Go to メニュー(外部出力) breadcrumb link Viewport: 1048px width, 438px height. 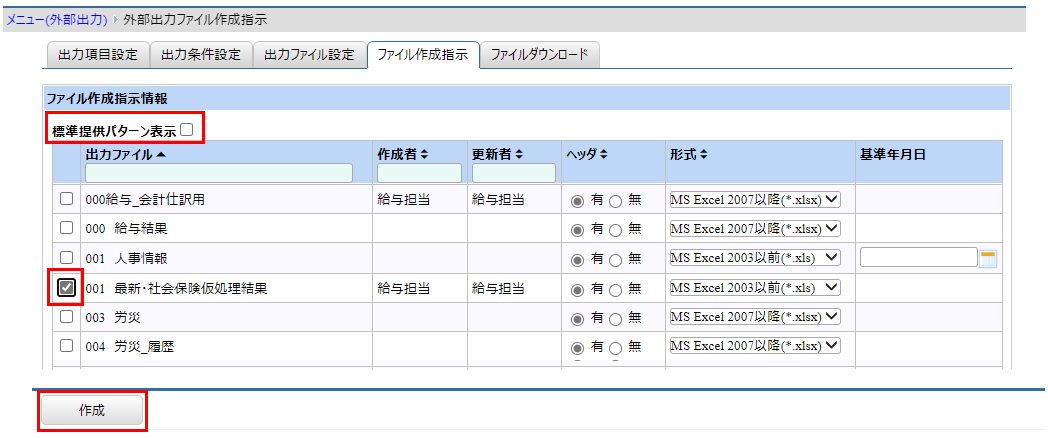pyautogui.click(x=57, y=20)
